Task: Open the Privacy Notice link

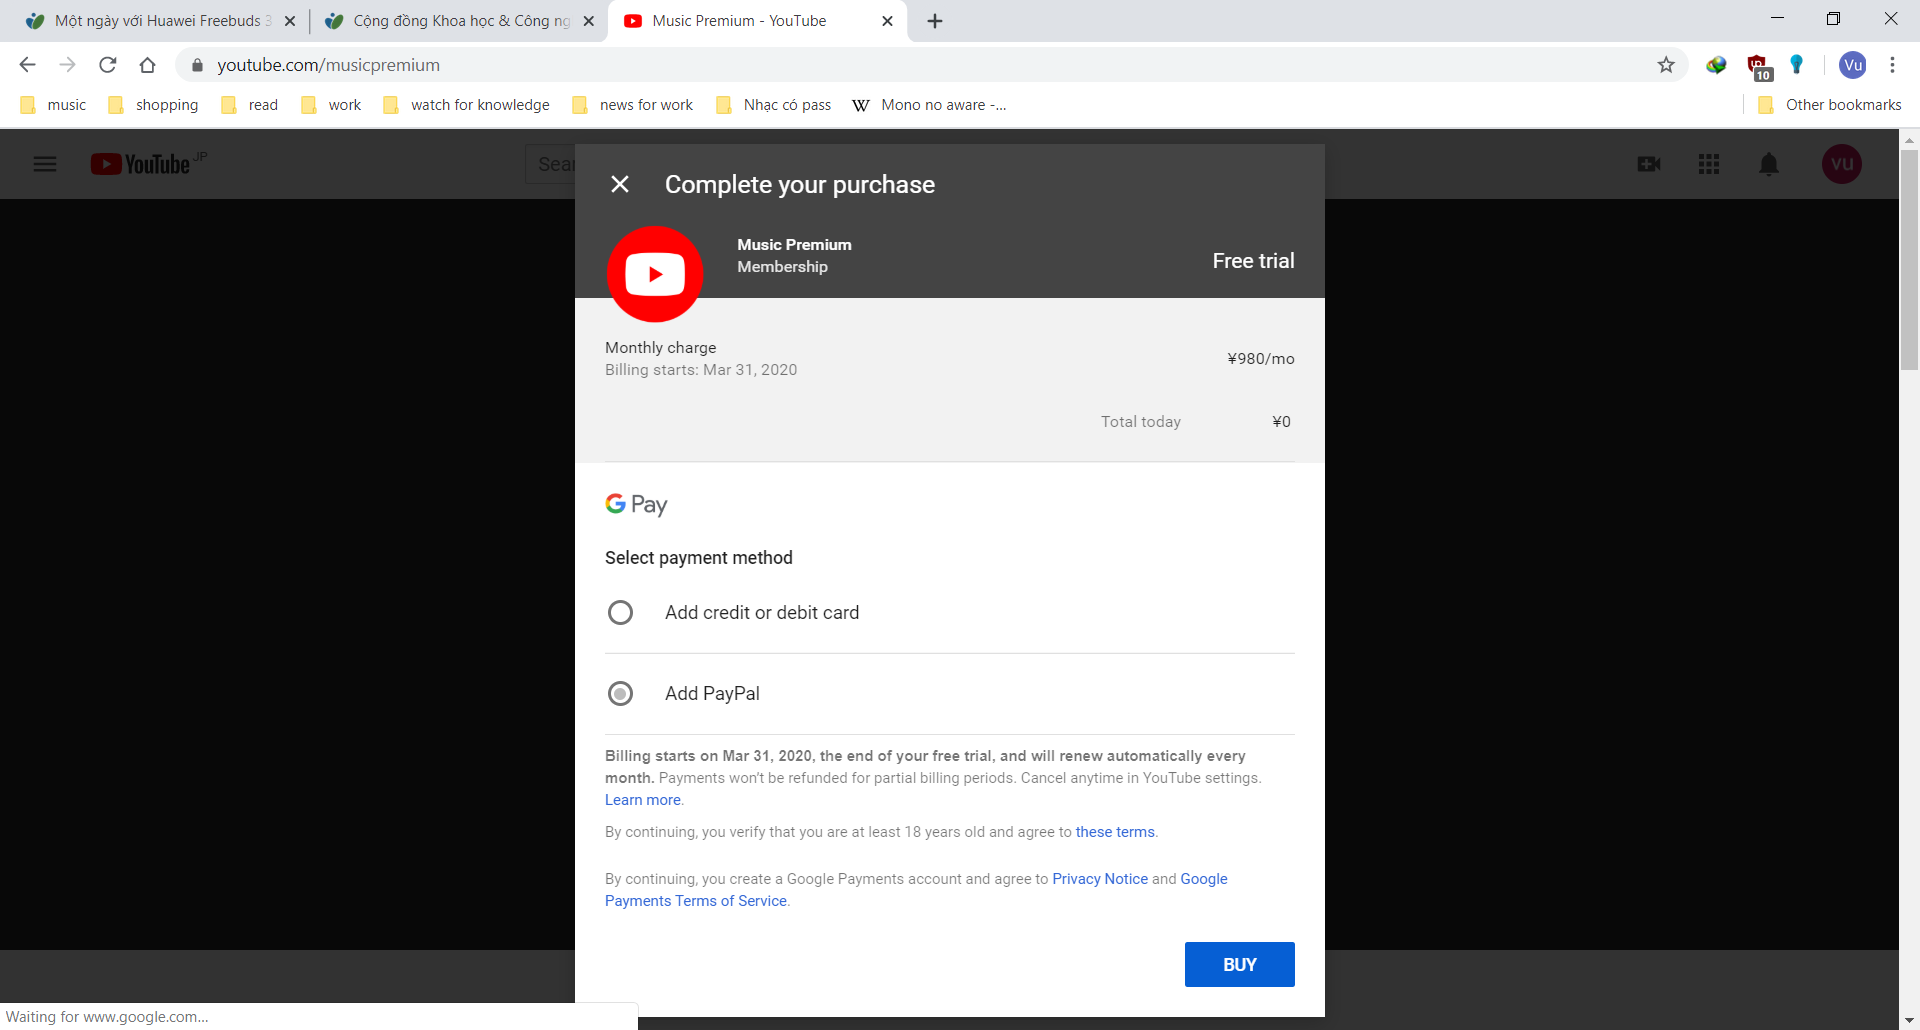Action: [1099, 878]
